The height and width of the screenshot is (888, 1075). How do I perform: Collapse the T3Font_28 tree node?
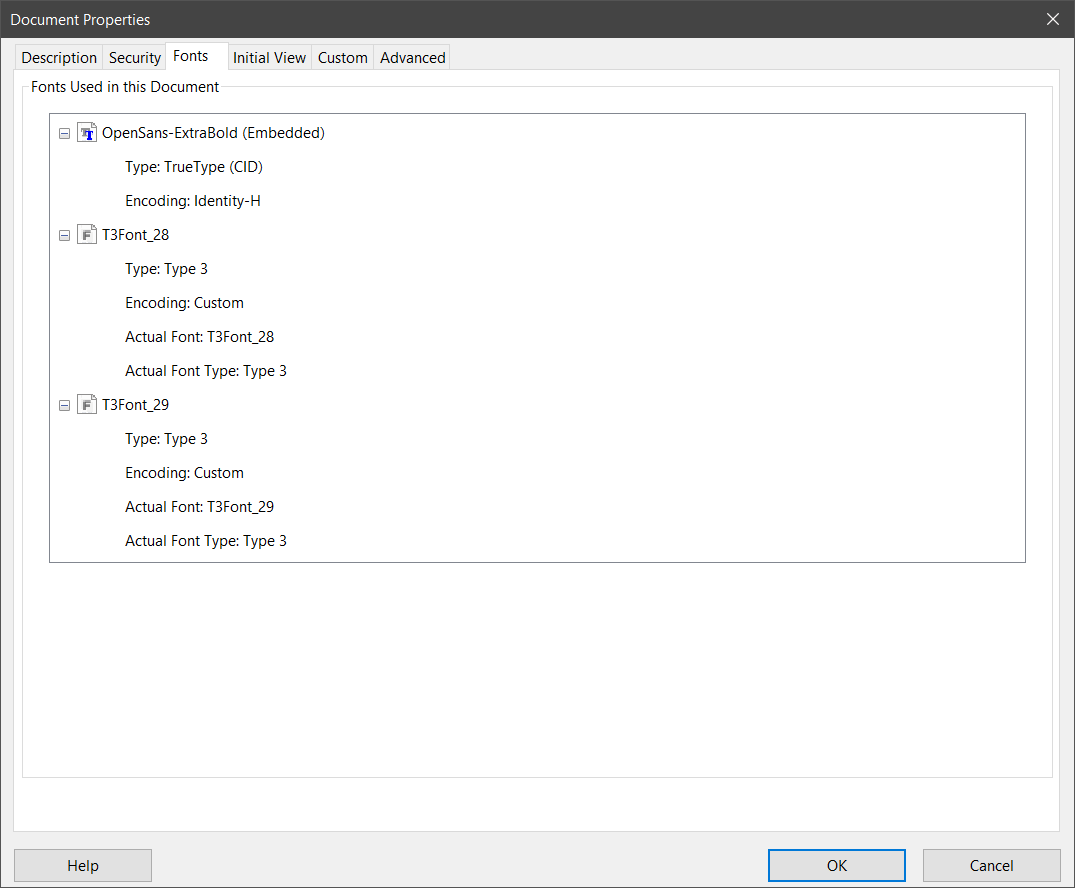64,236
